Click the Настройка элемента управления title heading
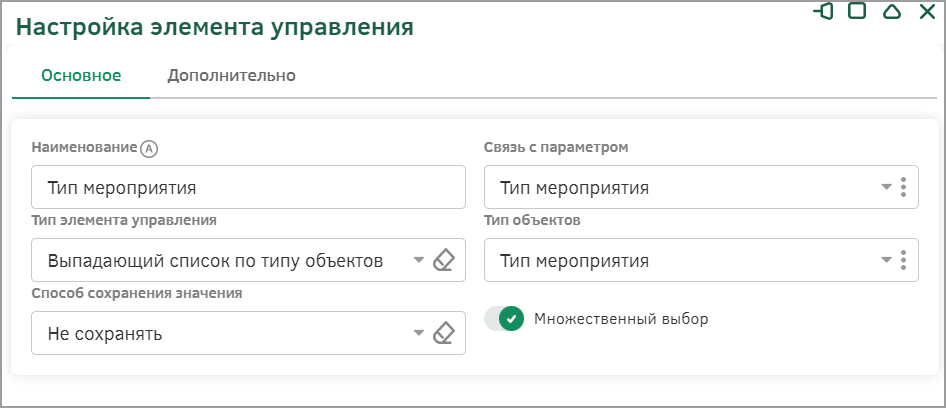 [x=215, y=28]
